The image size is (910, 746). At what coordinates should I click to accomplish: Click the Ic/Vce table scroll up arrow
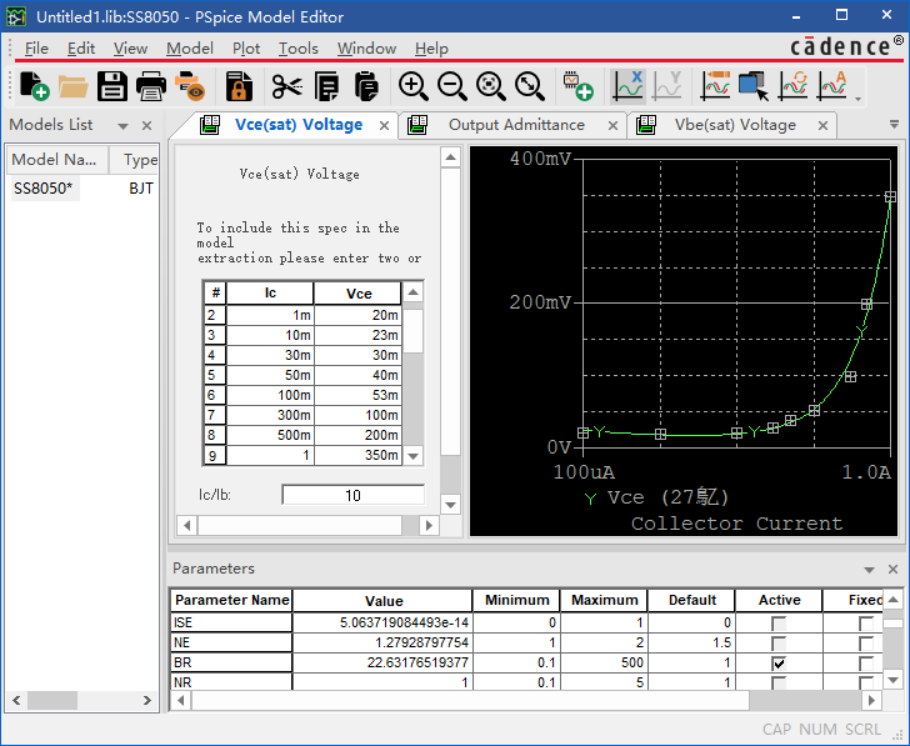413,292
